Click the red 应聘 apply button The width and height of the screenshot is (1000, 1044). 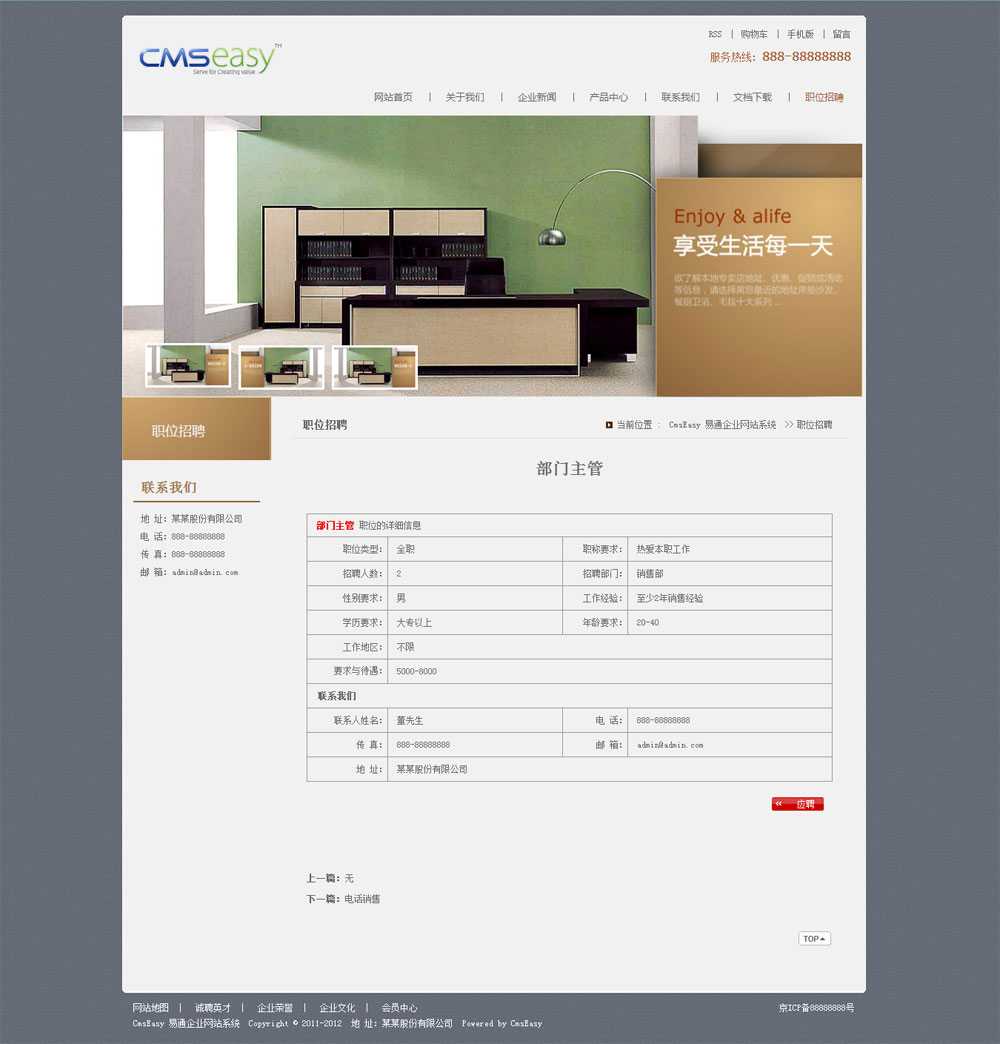pyautogui.click(x=797, y=804)
